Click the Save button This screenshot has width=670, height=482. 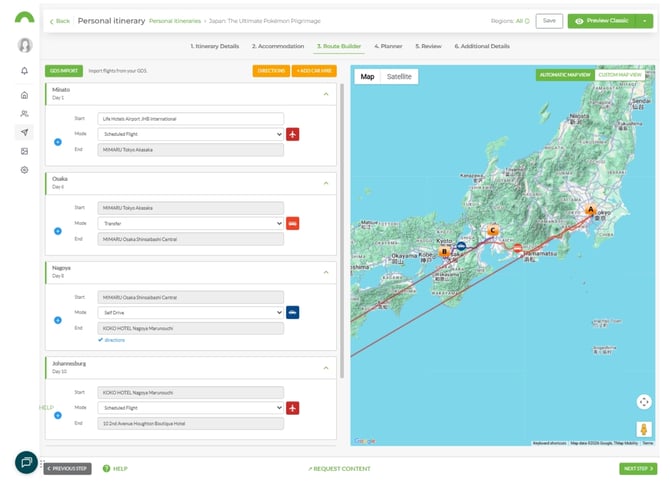tap(549, 21)
